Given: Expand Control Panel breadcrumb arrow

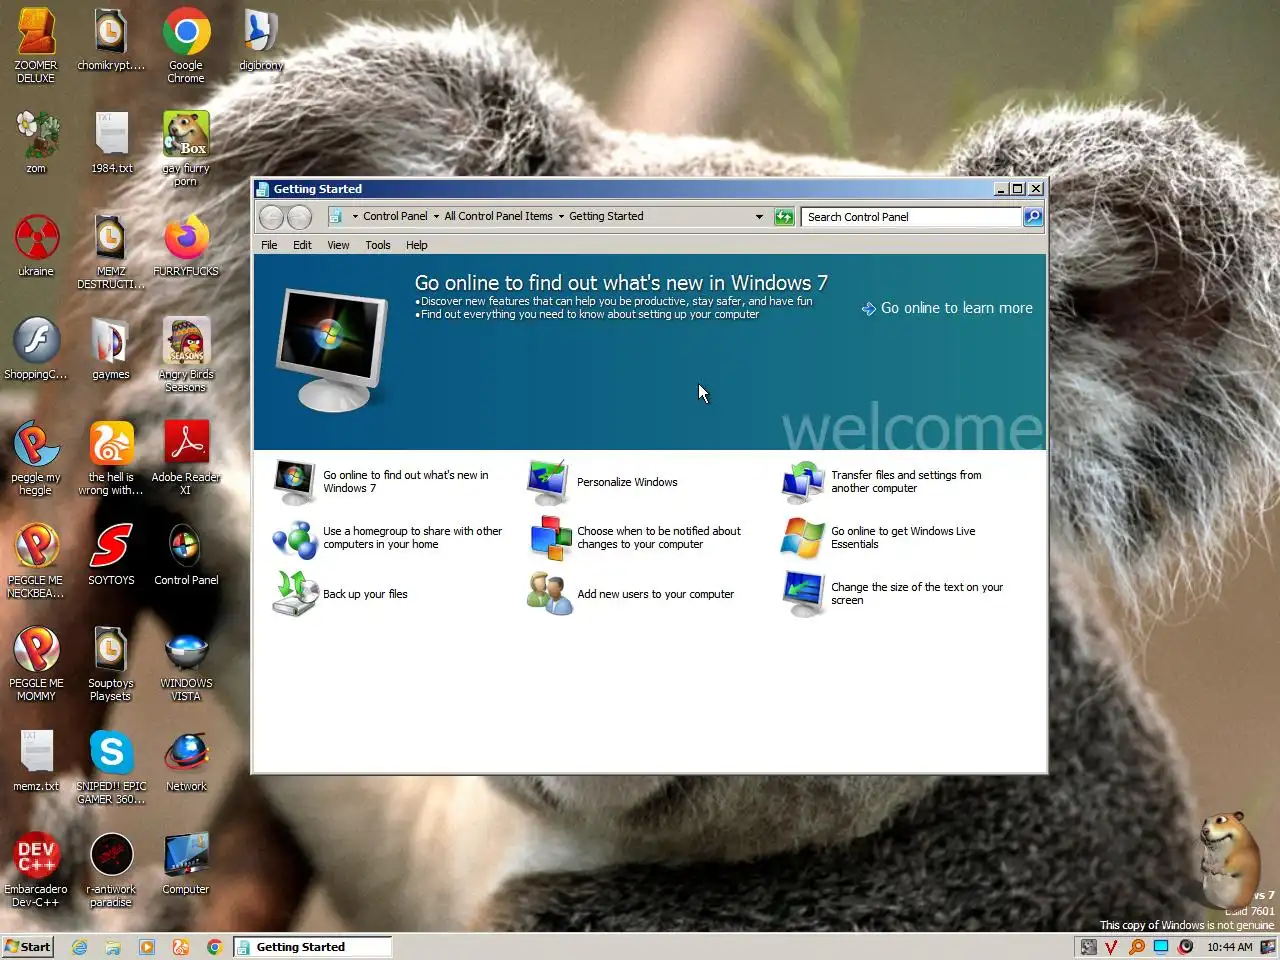Looking at the screenshot, I should coord(436,217).
